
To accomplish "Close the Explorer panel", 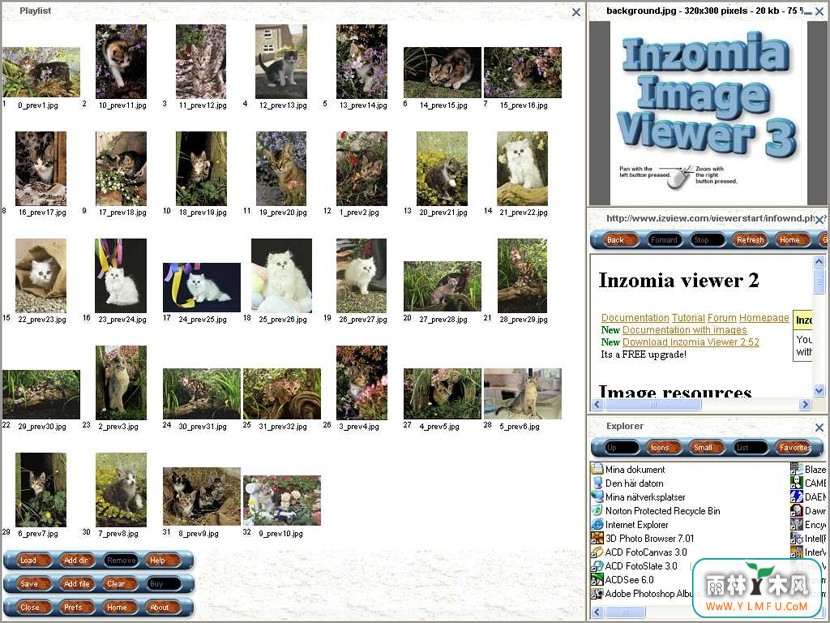I will [819, 427].
